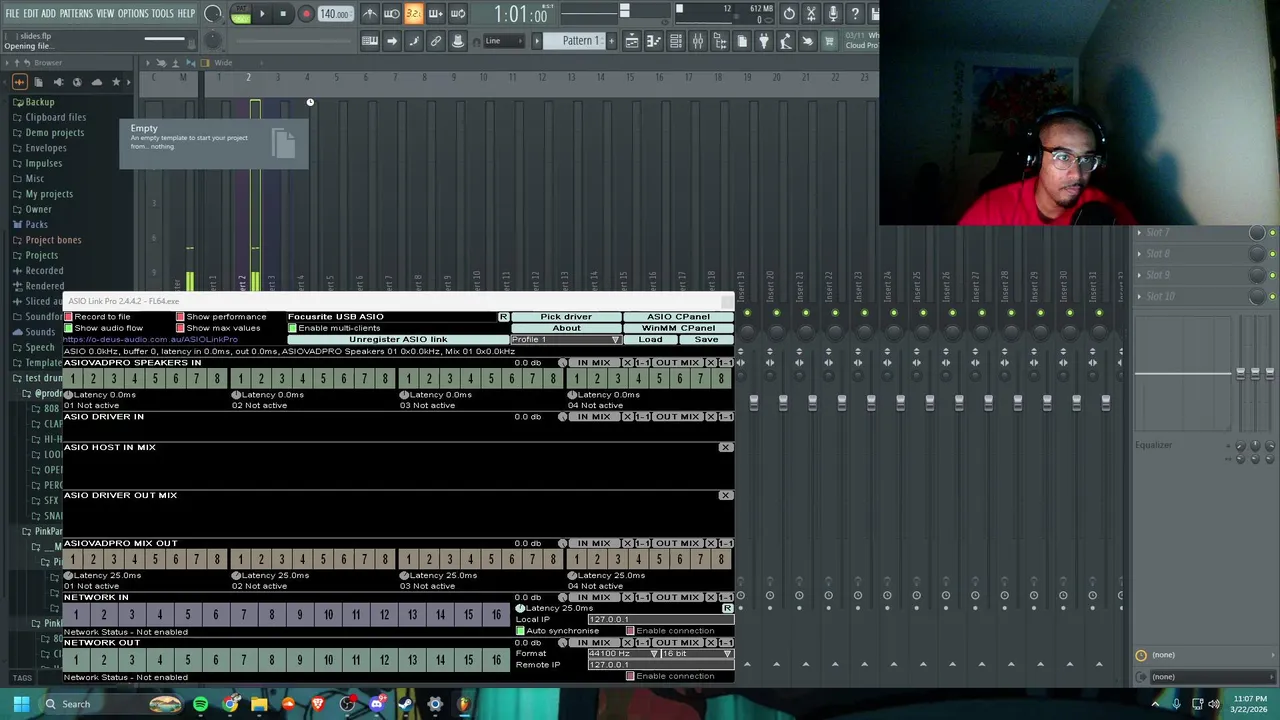Toggle the PAT/SONG mode switch

point(241,14)
